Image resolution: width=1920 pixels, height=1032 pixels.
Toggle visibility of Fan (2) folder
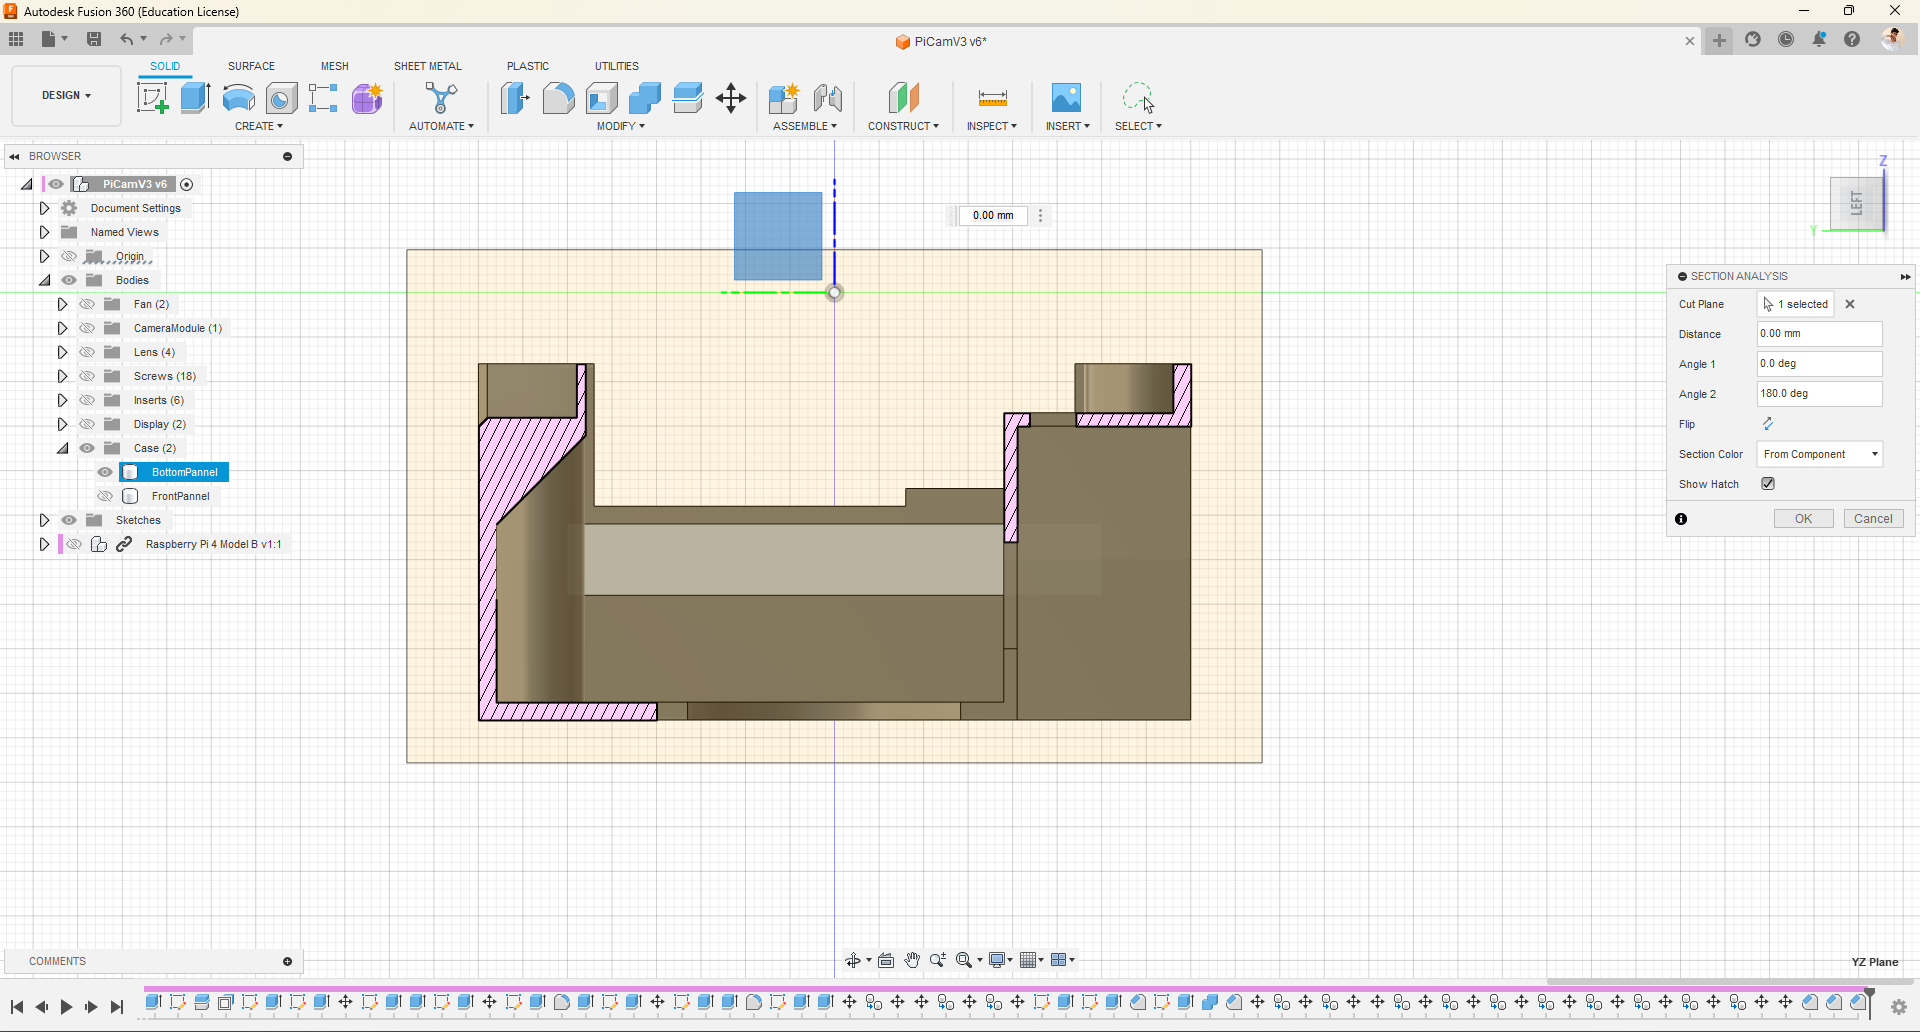coord(87,304)
